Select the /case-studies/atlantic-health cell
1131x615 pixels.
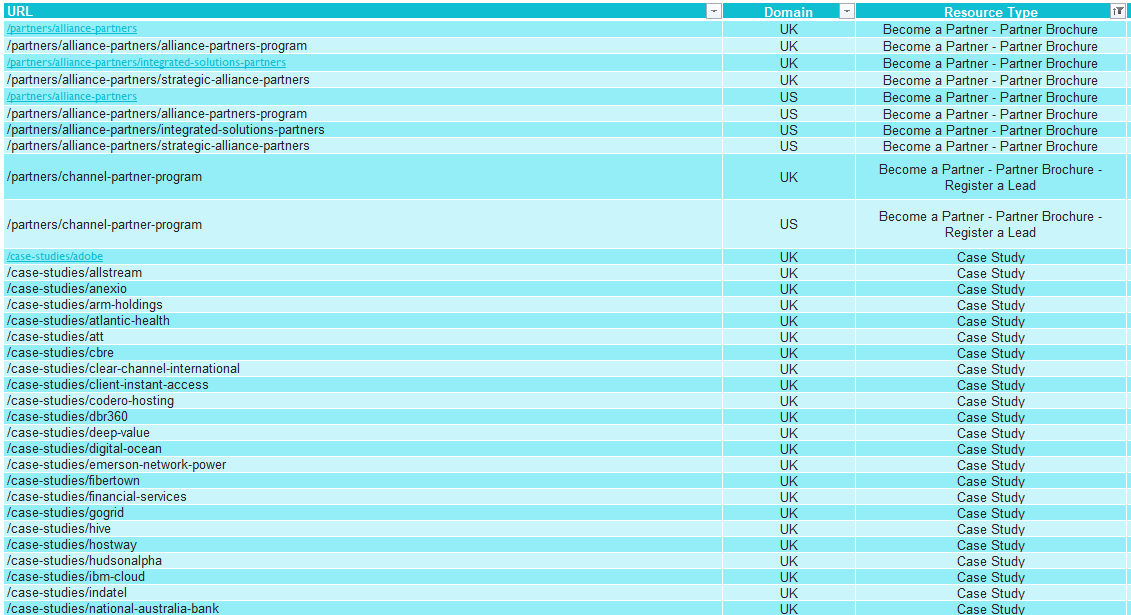tap(363, 320)
